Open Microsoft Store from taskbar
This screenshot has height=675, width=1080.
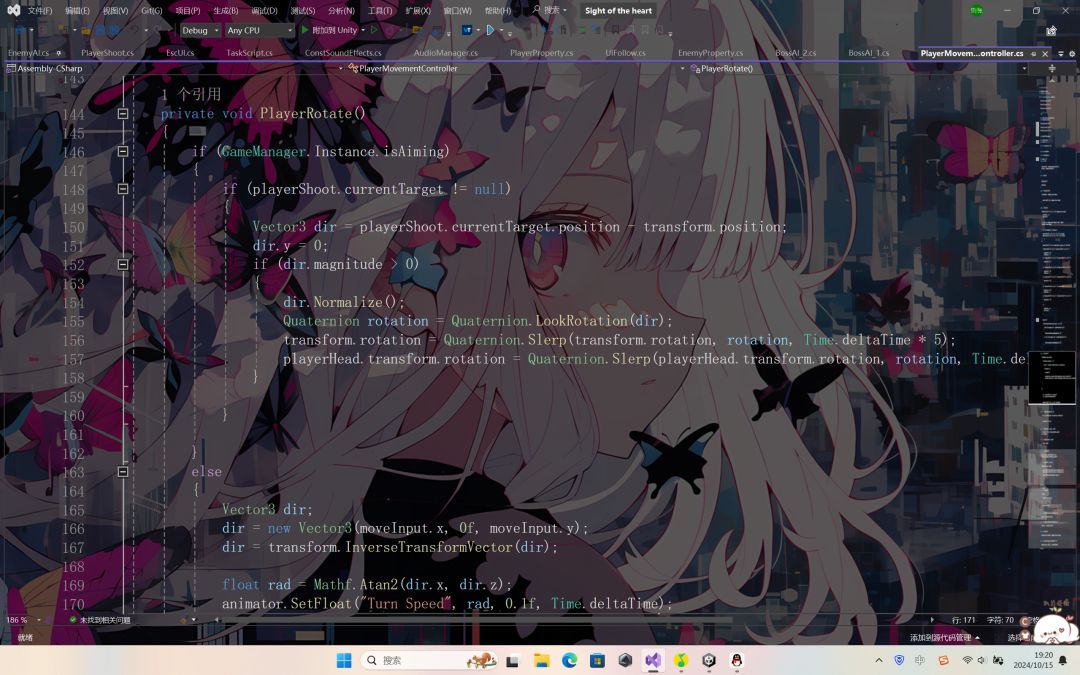(x=597, y=660)
